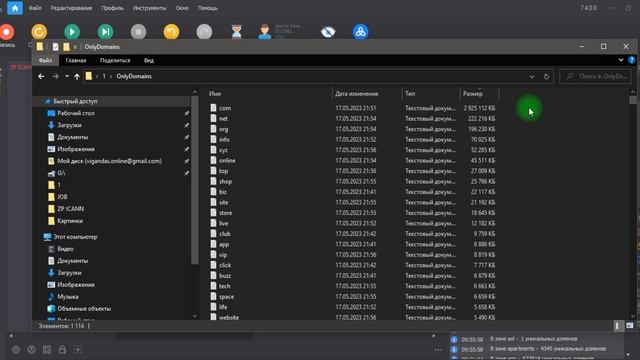
Task: Click the blue trefoil icon in the toolbar
Action: (x=360, y=31)
